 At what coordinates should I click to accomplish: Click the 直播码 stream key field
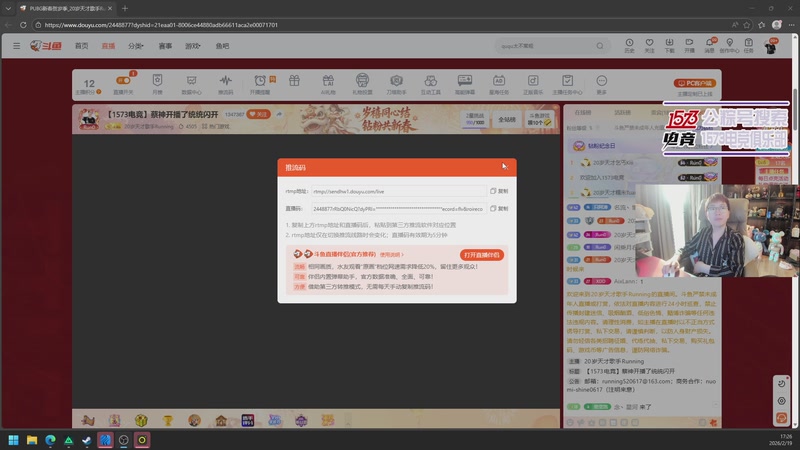(x=398, y=209)
